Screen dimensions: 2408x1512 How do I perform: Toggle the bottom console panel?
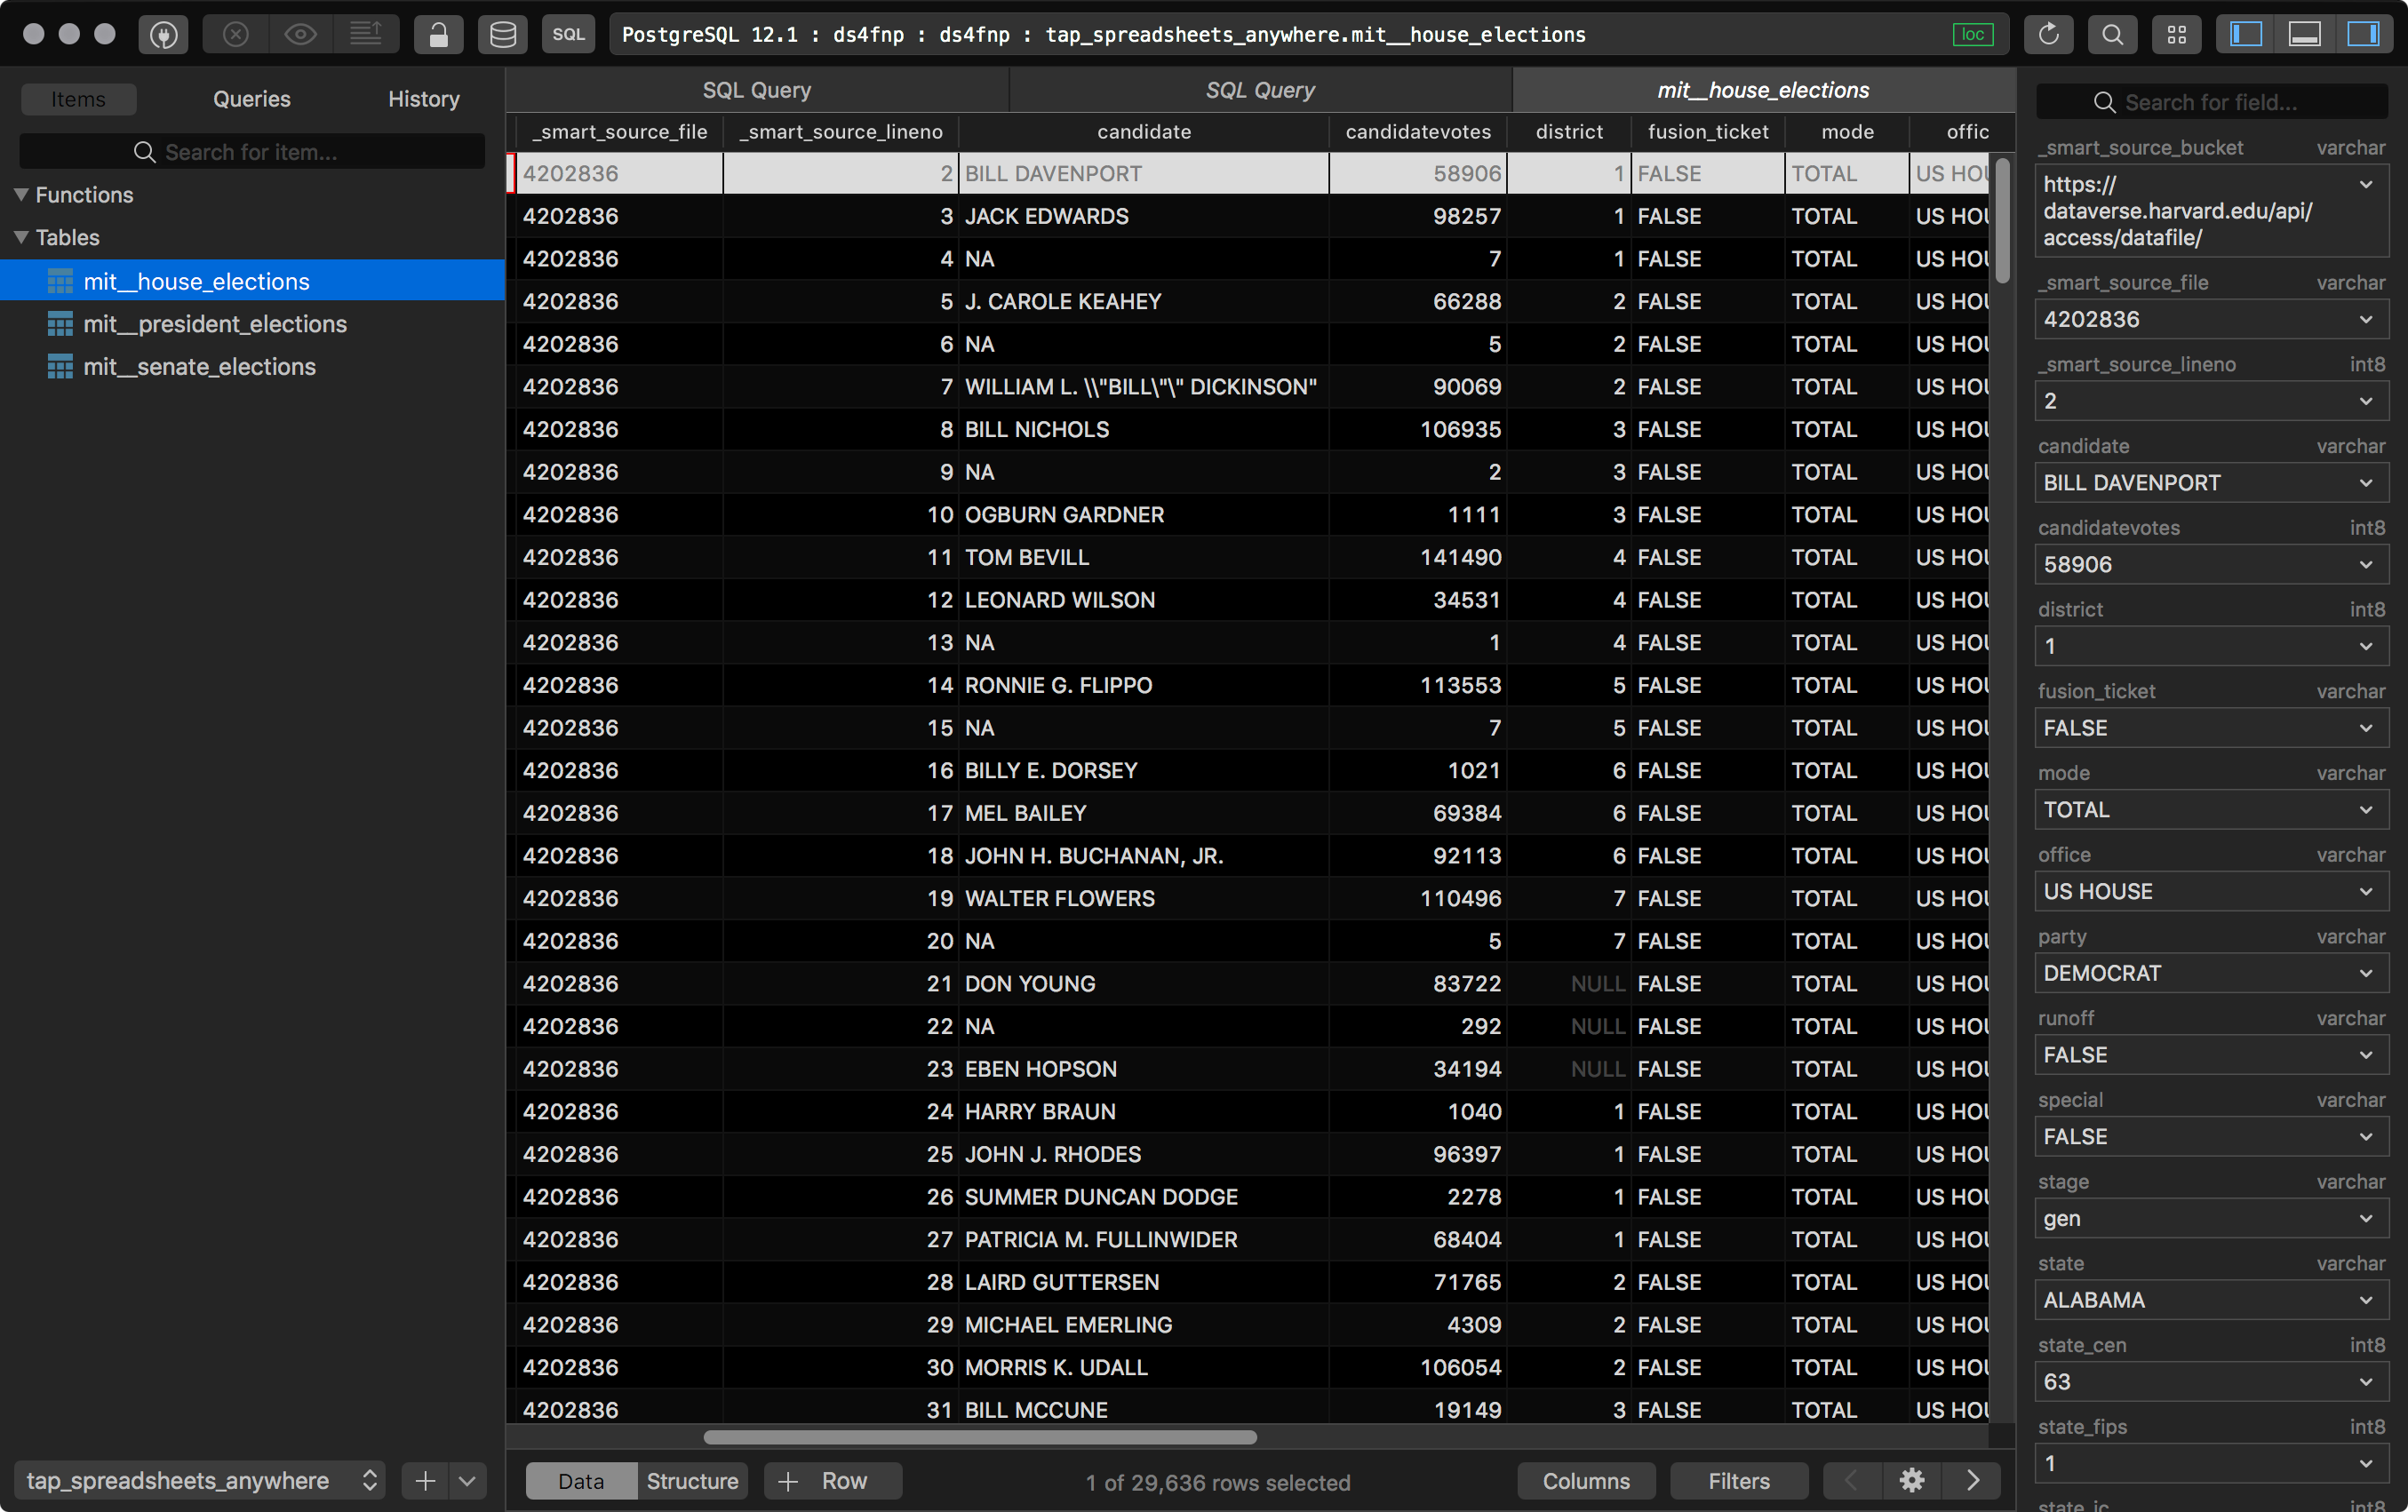[x=2304, y=35]
